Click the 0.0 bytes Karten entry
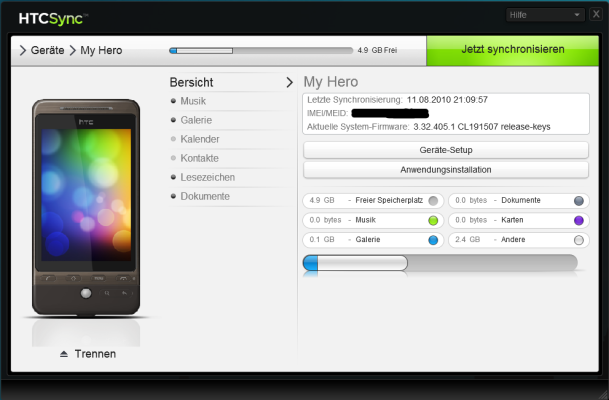 click(x=519, y=220)
